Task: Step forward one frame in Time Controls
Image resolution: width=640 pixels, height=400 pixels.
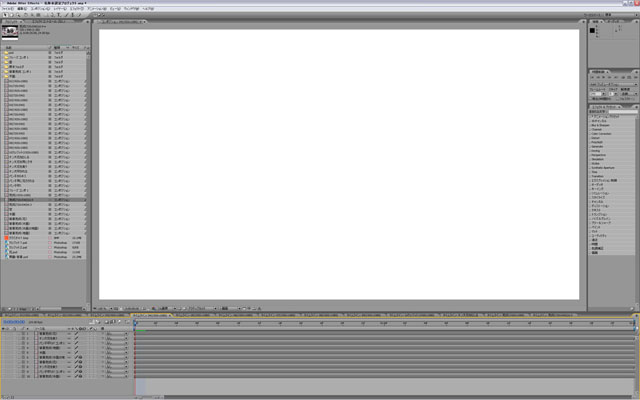Action: pos(609,77)
